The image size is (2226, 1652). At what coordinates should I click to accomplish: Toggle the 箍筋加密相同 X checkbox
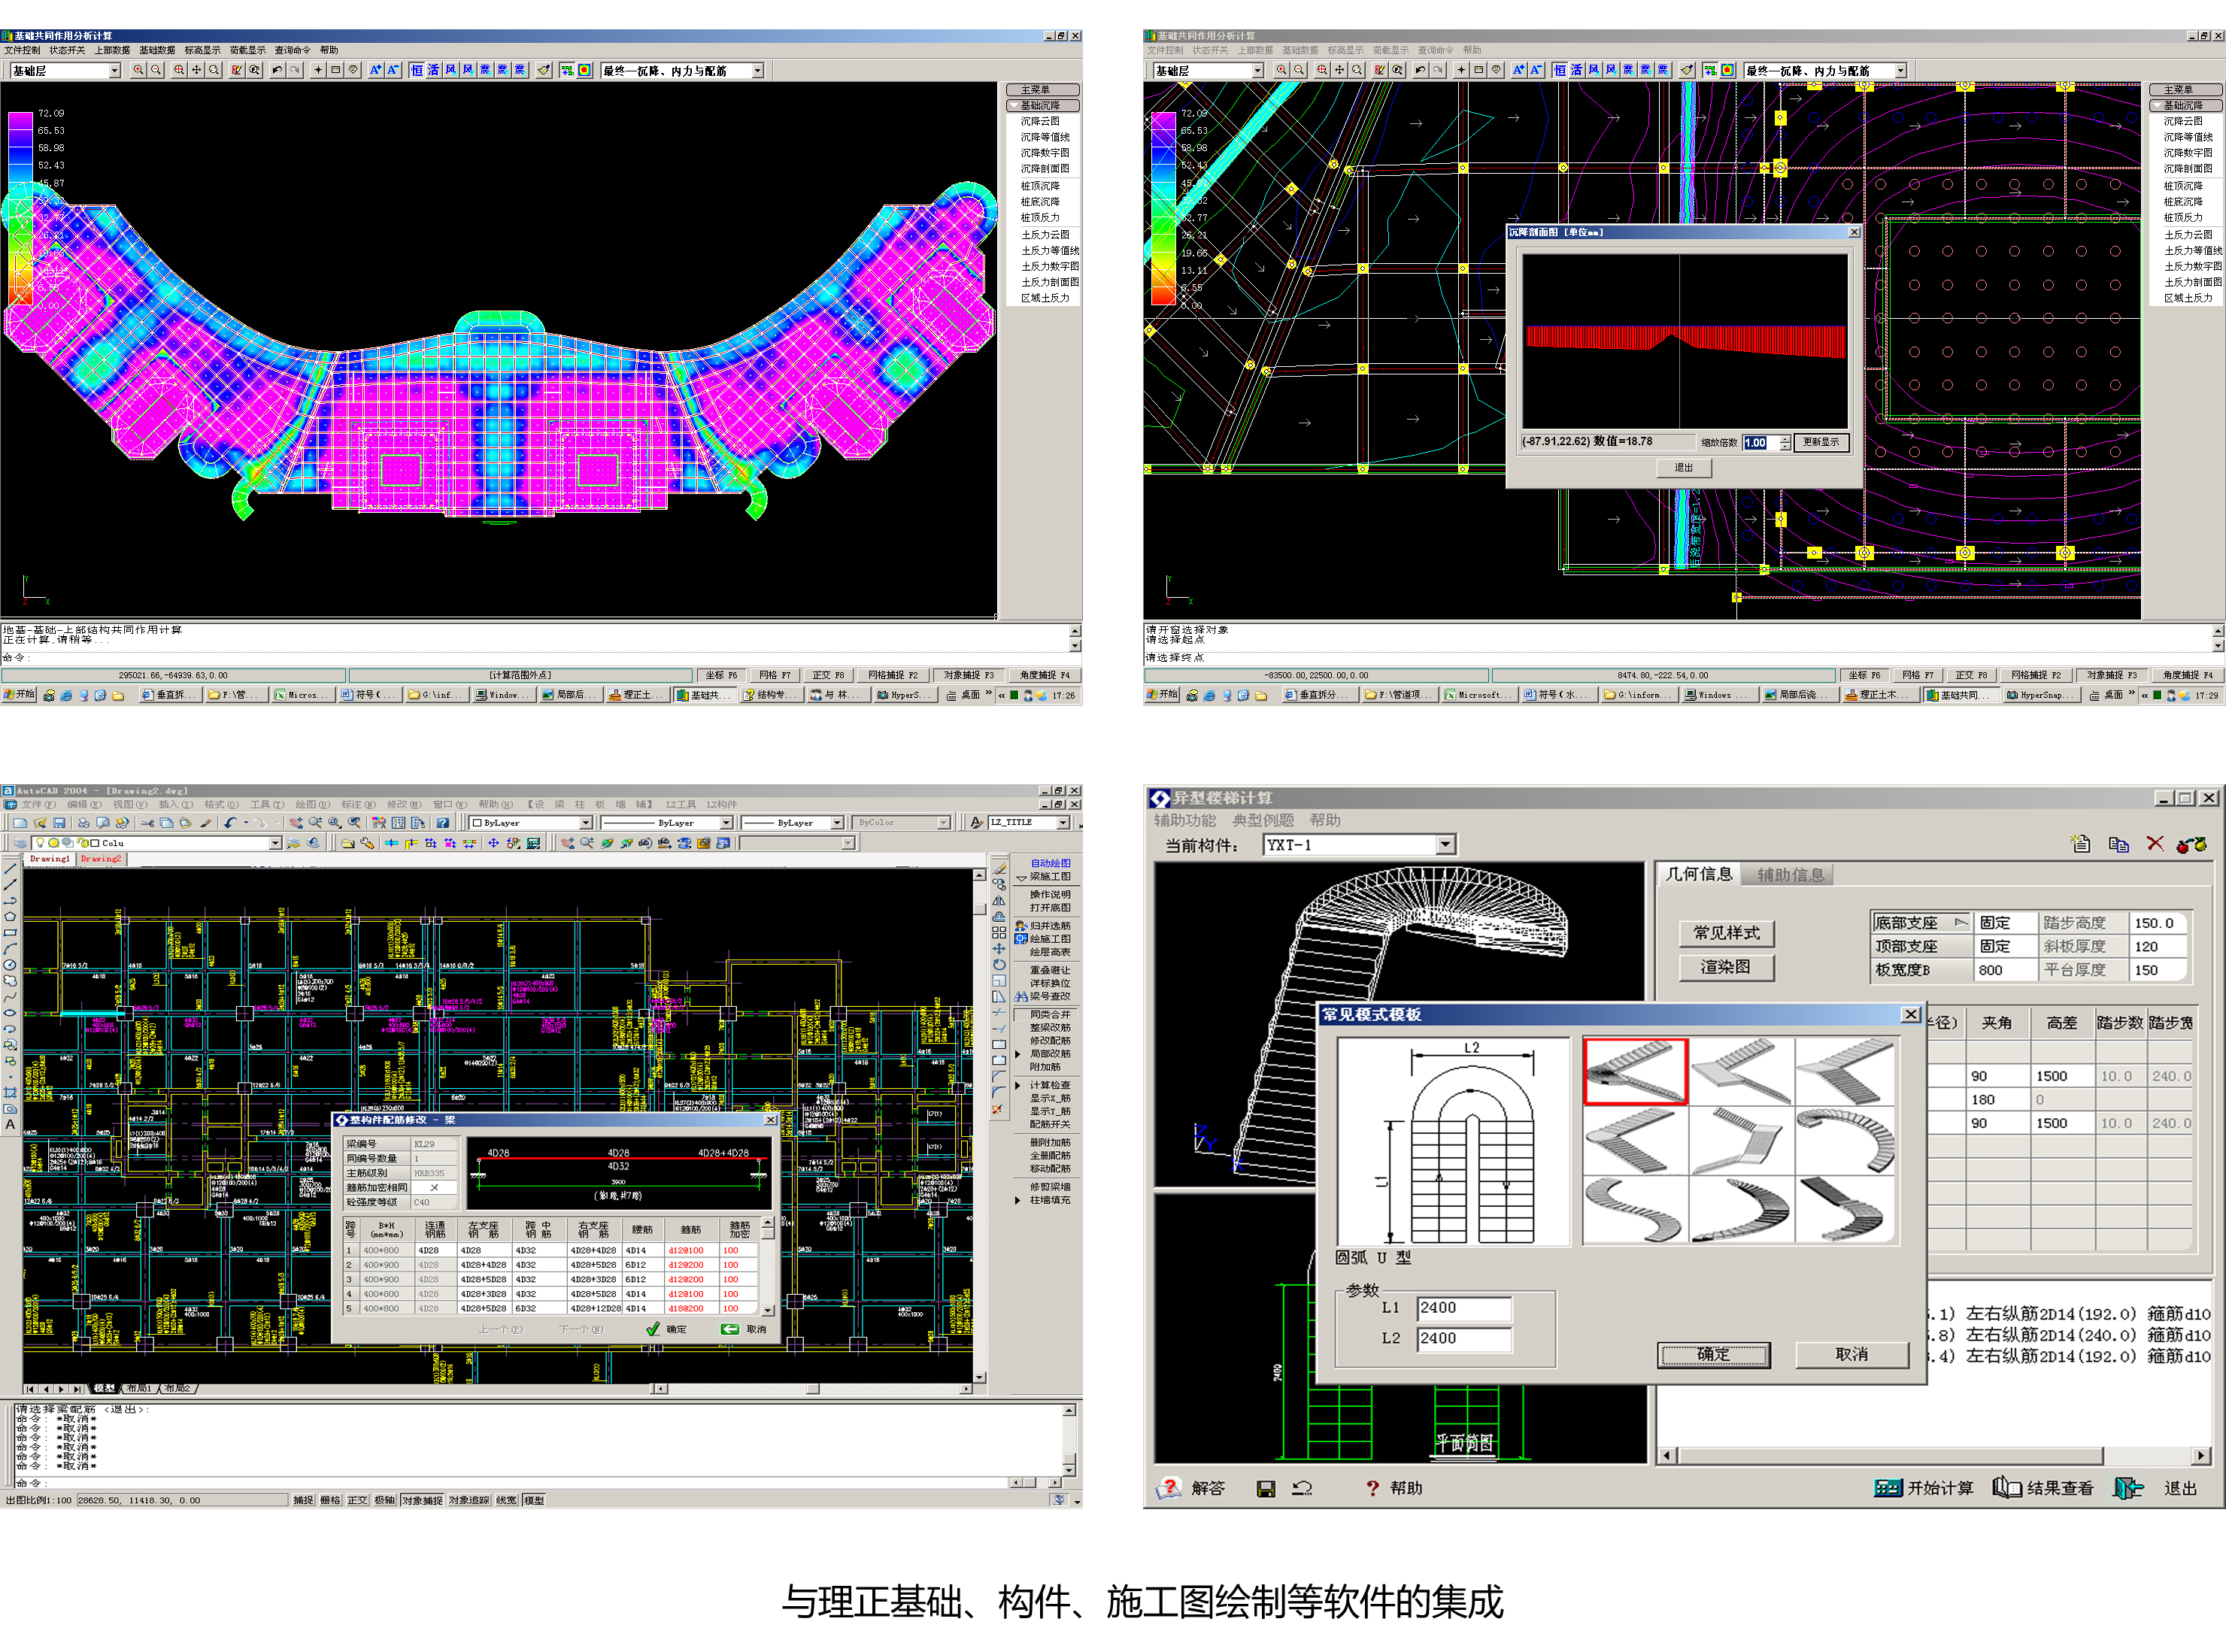(x=434, y=1187)
